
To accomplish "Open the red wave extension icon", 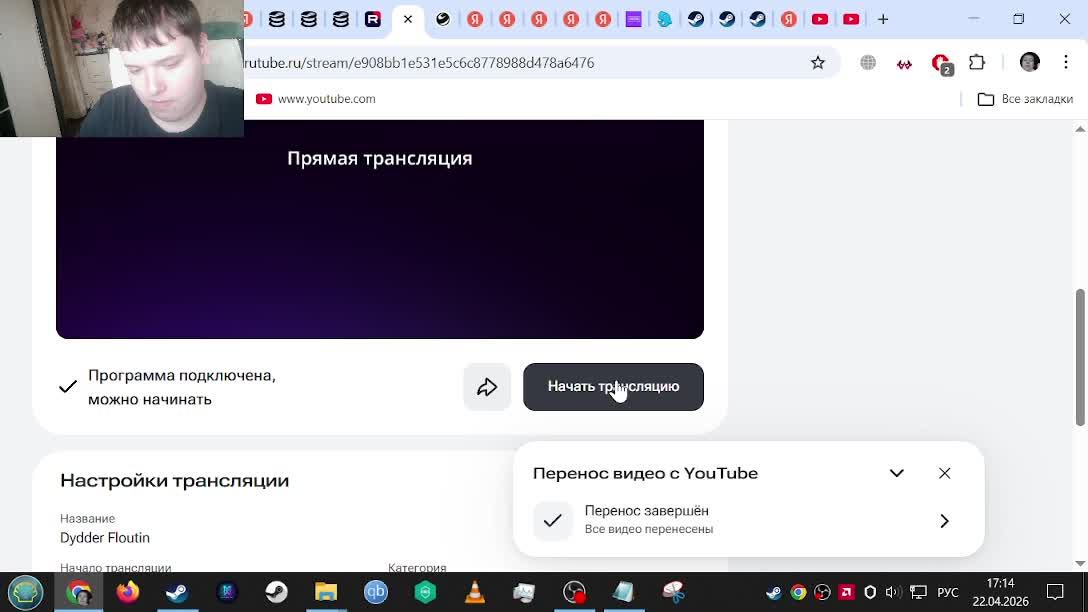I will click(x=903, y=63).
